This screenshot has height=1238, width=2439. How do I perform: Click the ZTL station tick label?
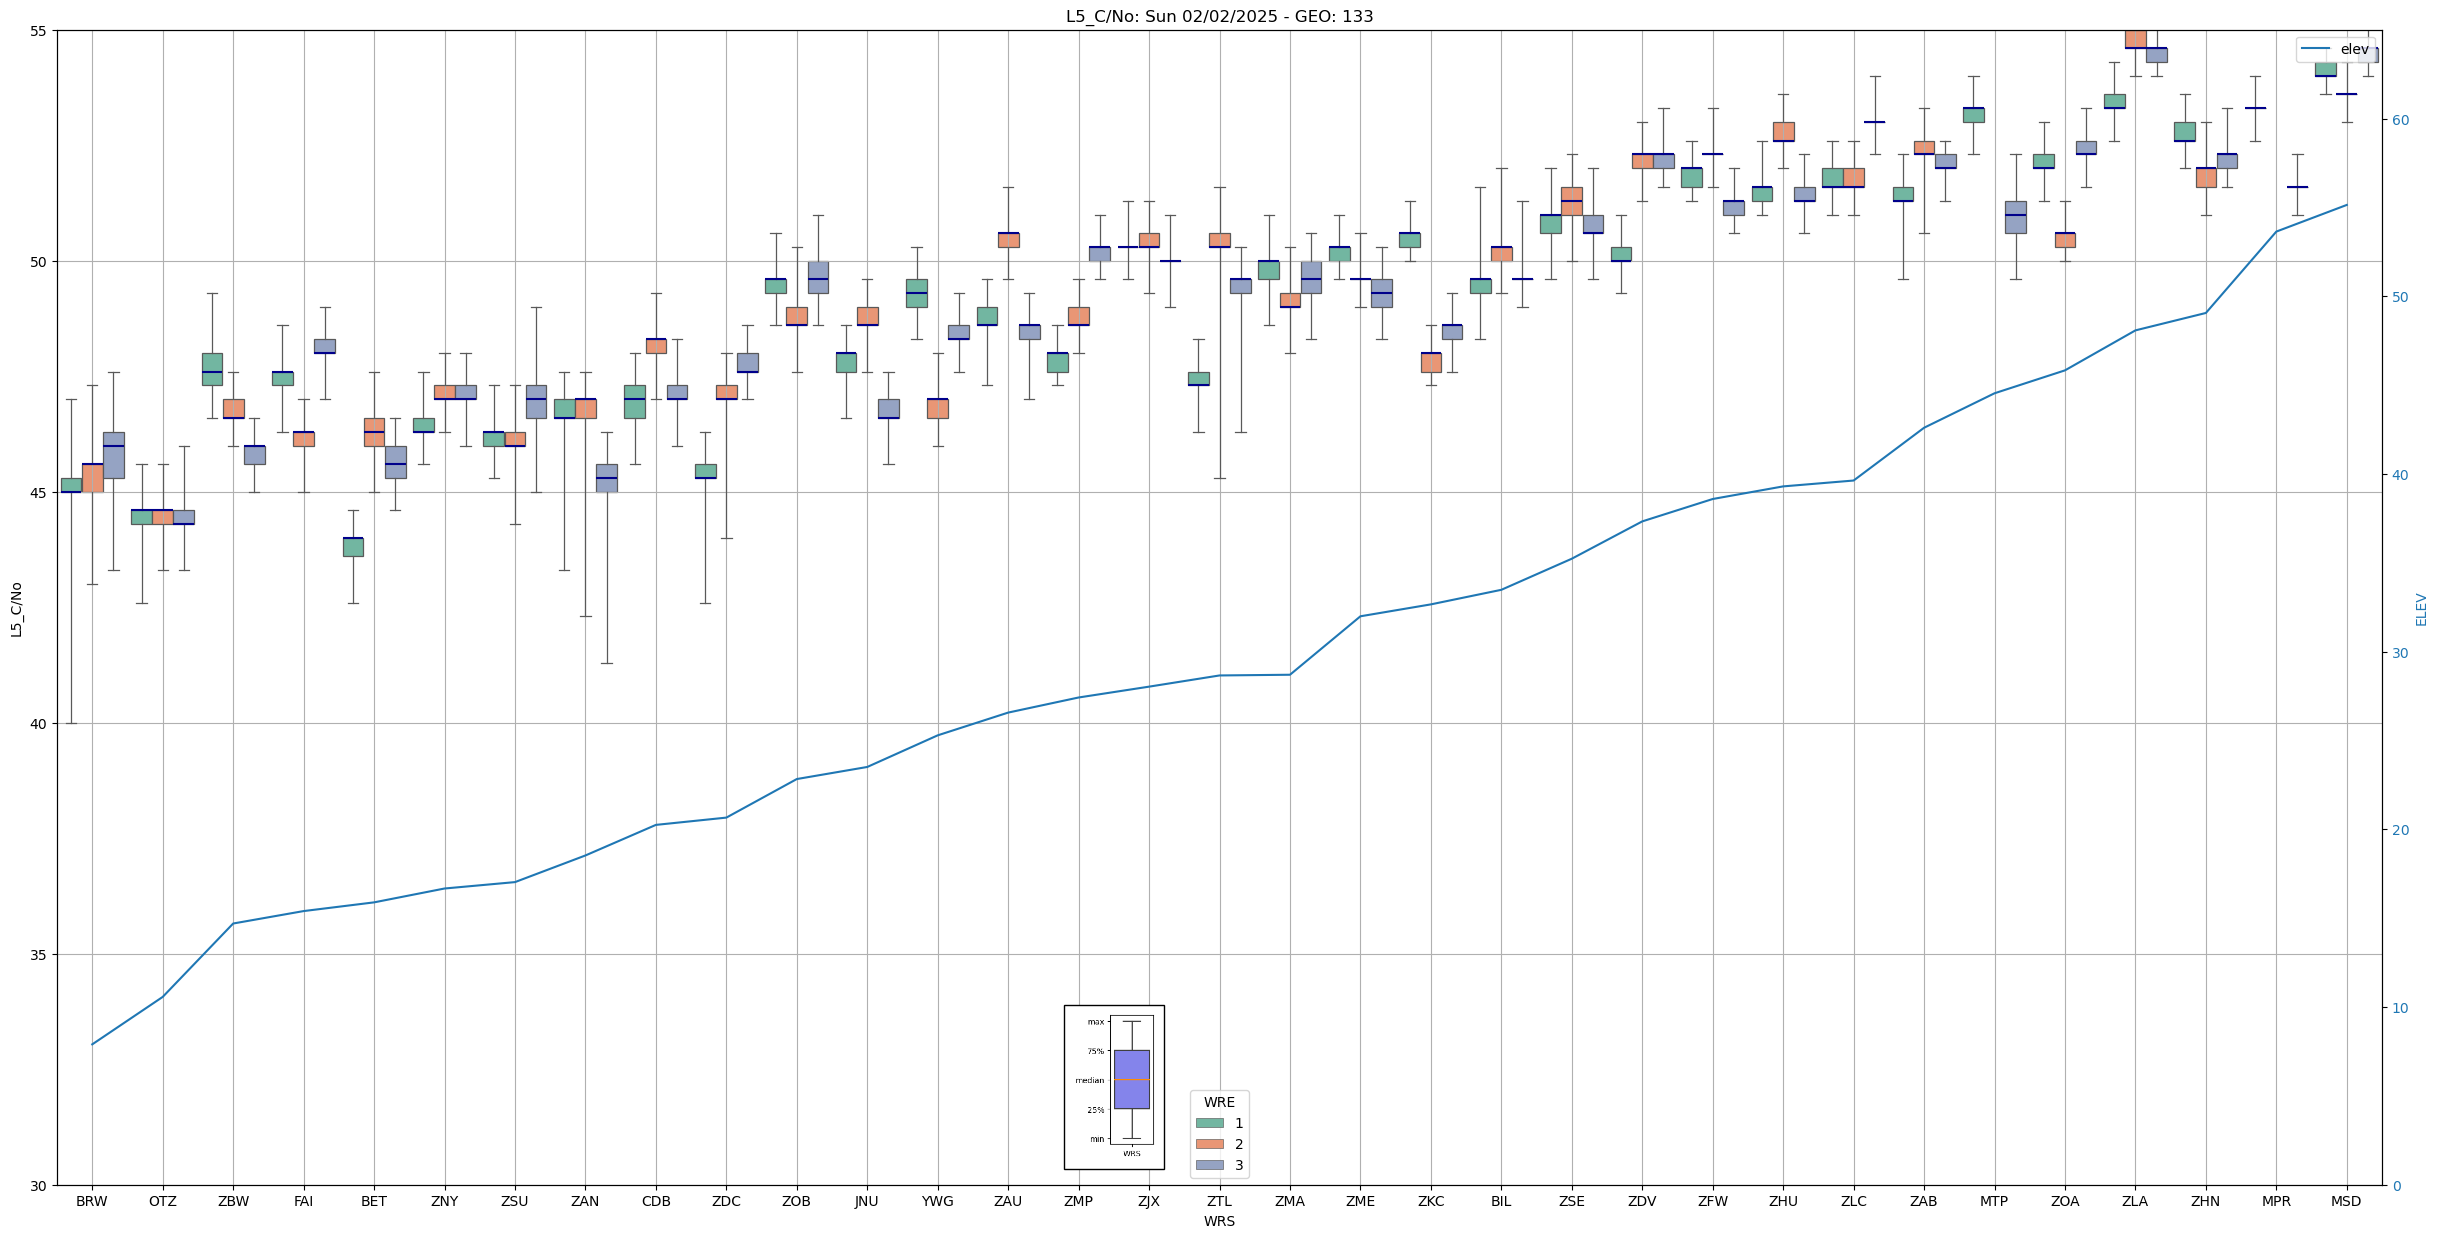point(1219,1201)
